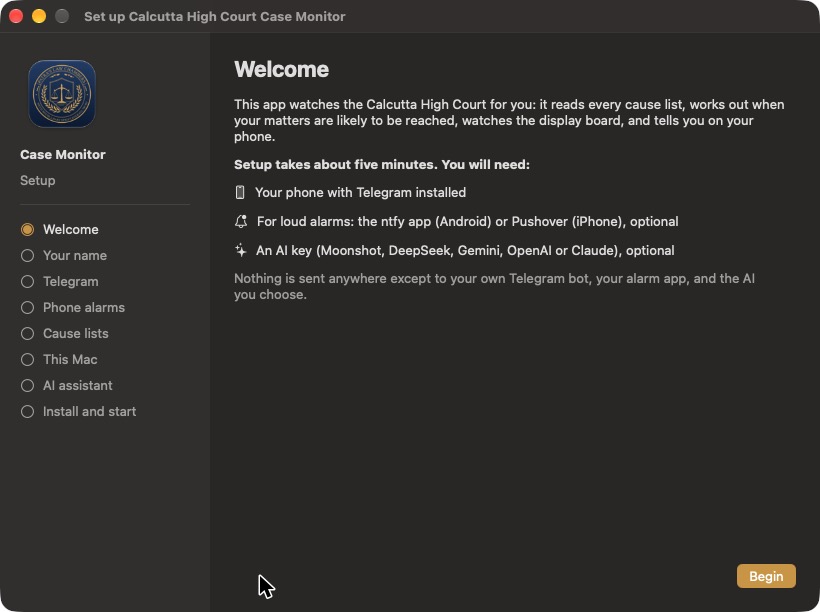Jump to the Install and start step

point(78,412)
